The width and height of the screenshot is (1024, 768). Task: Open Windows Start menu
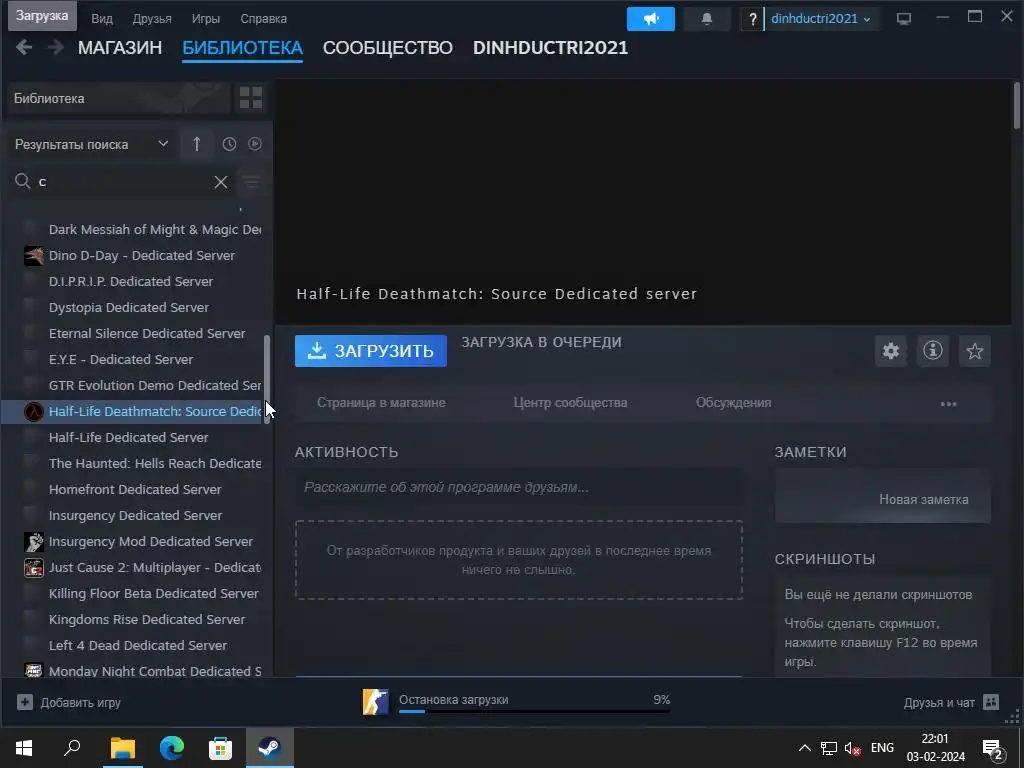click(x=24, y=748)
